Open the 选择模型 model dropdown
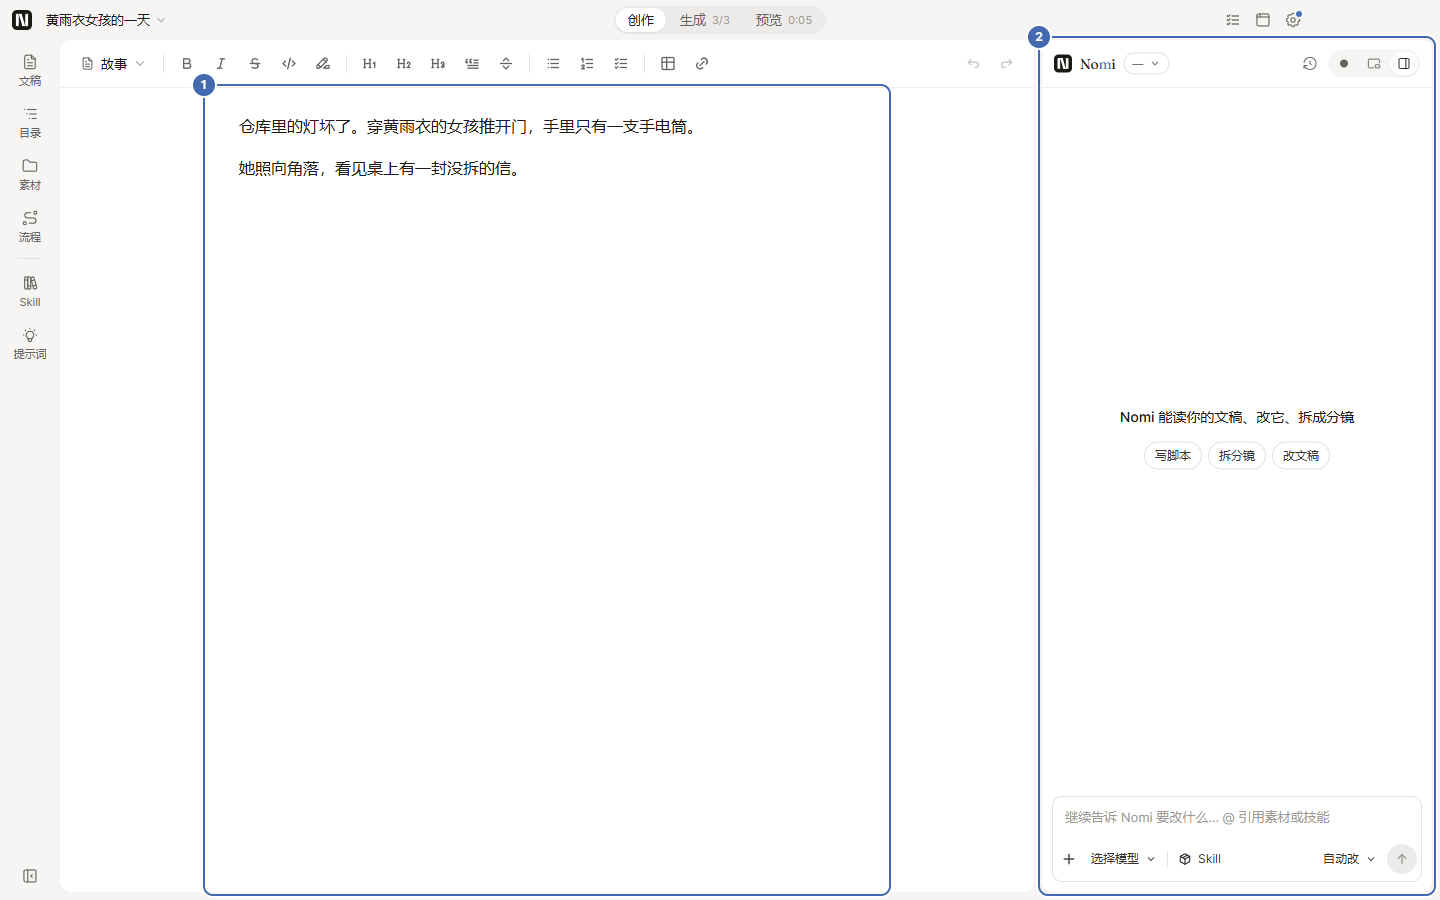The image size is (1440, 900). click(1123, 859)
